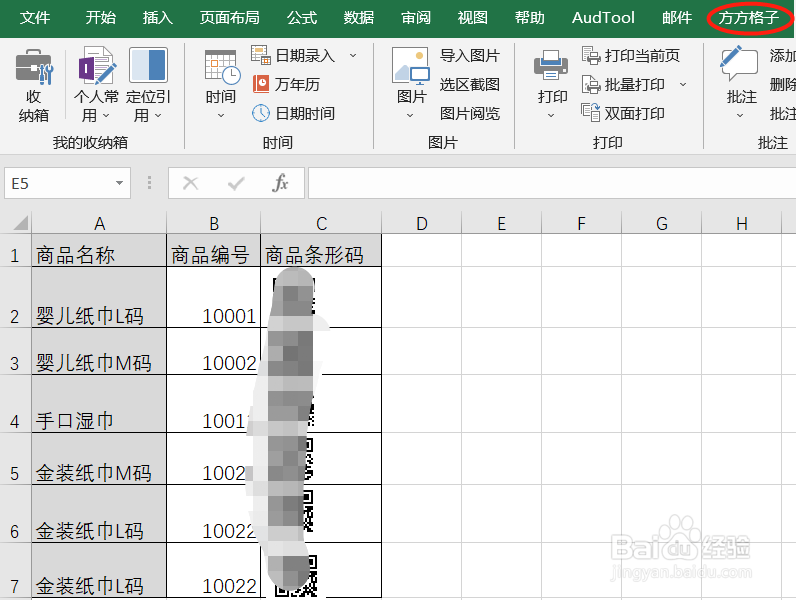Select cell containing 商品条形码
The width and height of the screenshot is (796, 600).
pos(321,250)
